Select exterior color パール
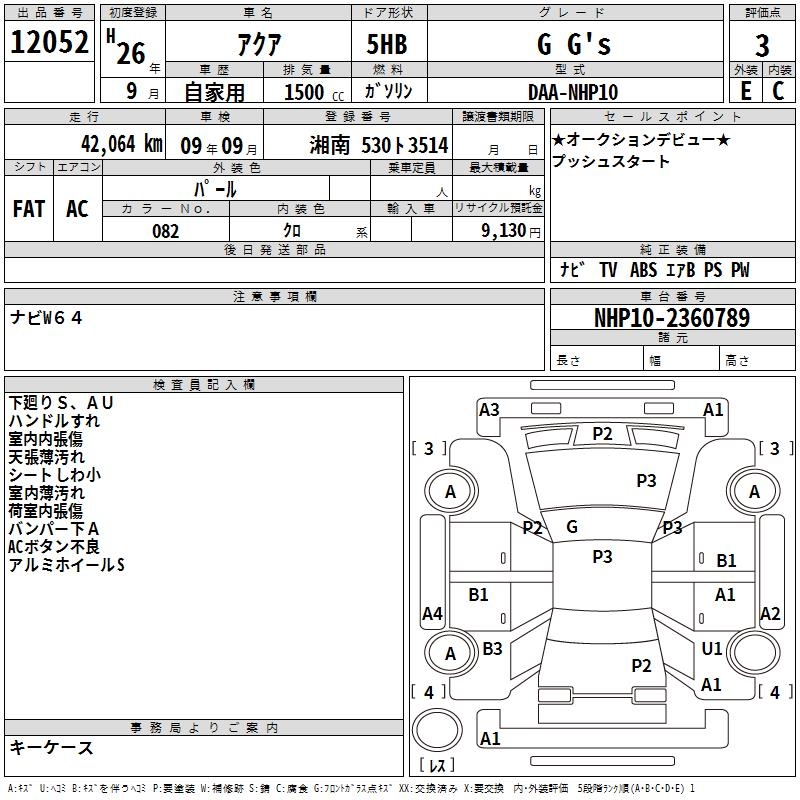The width and height of the screenshot is (800, 800). (x=215, y=190)
